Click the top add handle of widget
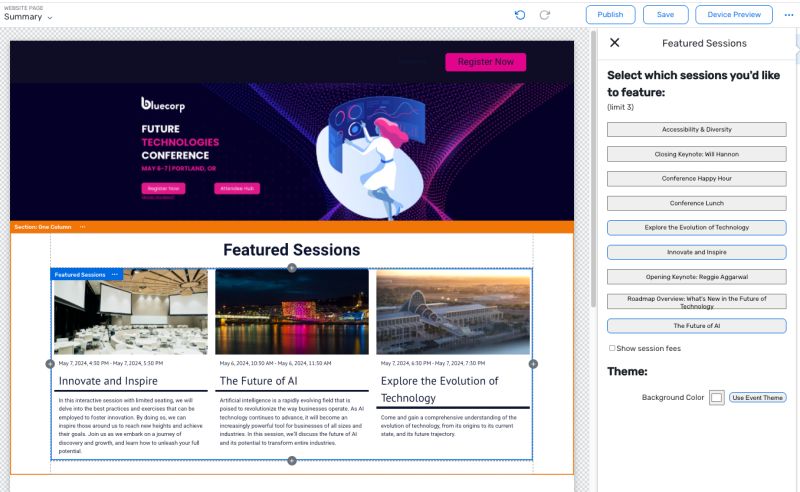Screen dimensions: 800x492 292,268
